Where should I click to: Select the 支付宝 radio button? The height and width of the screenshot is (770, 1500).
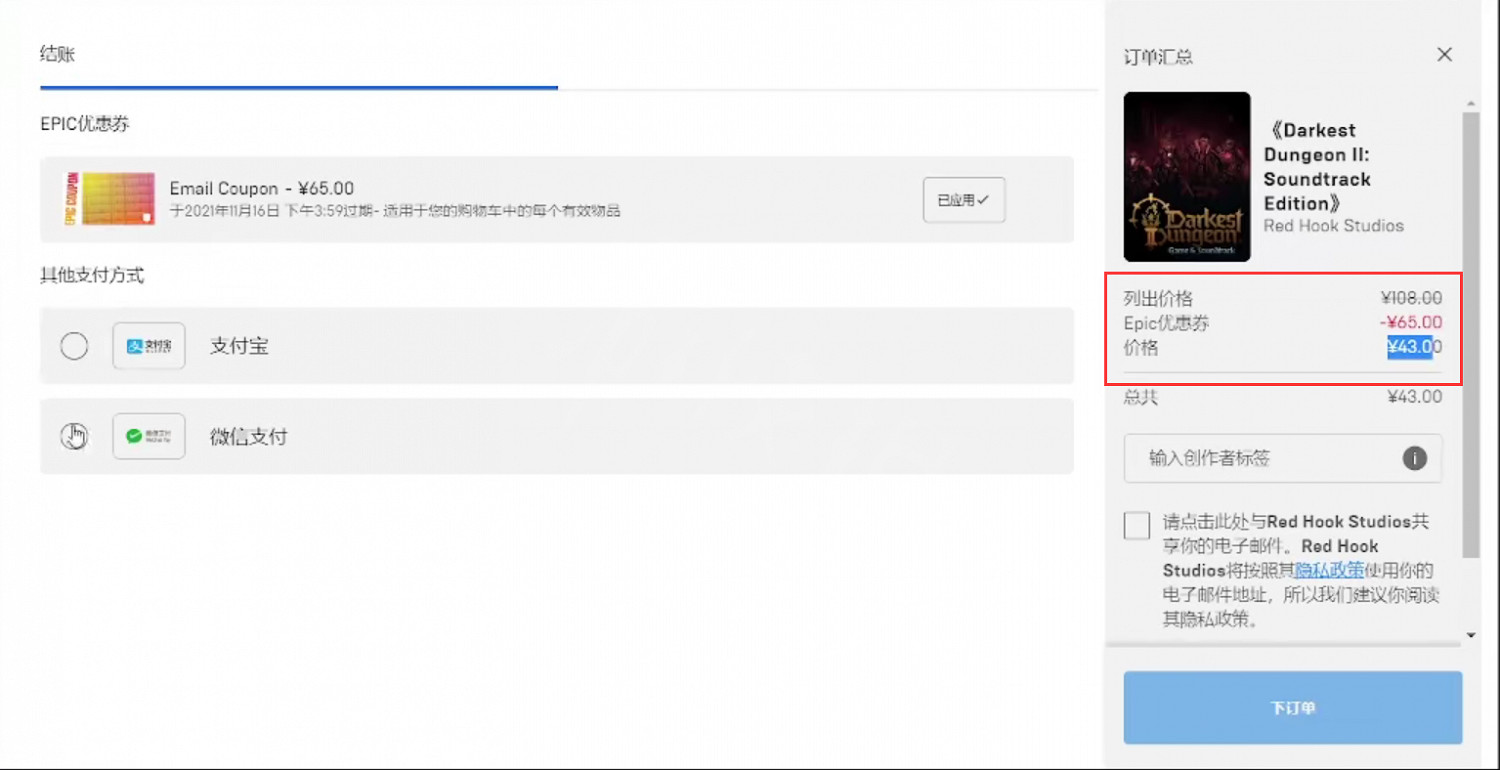(74, 346)
